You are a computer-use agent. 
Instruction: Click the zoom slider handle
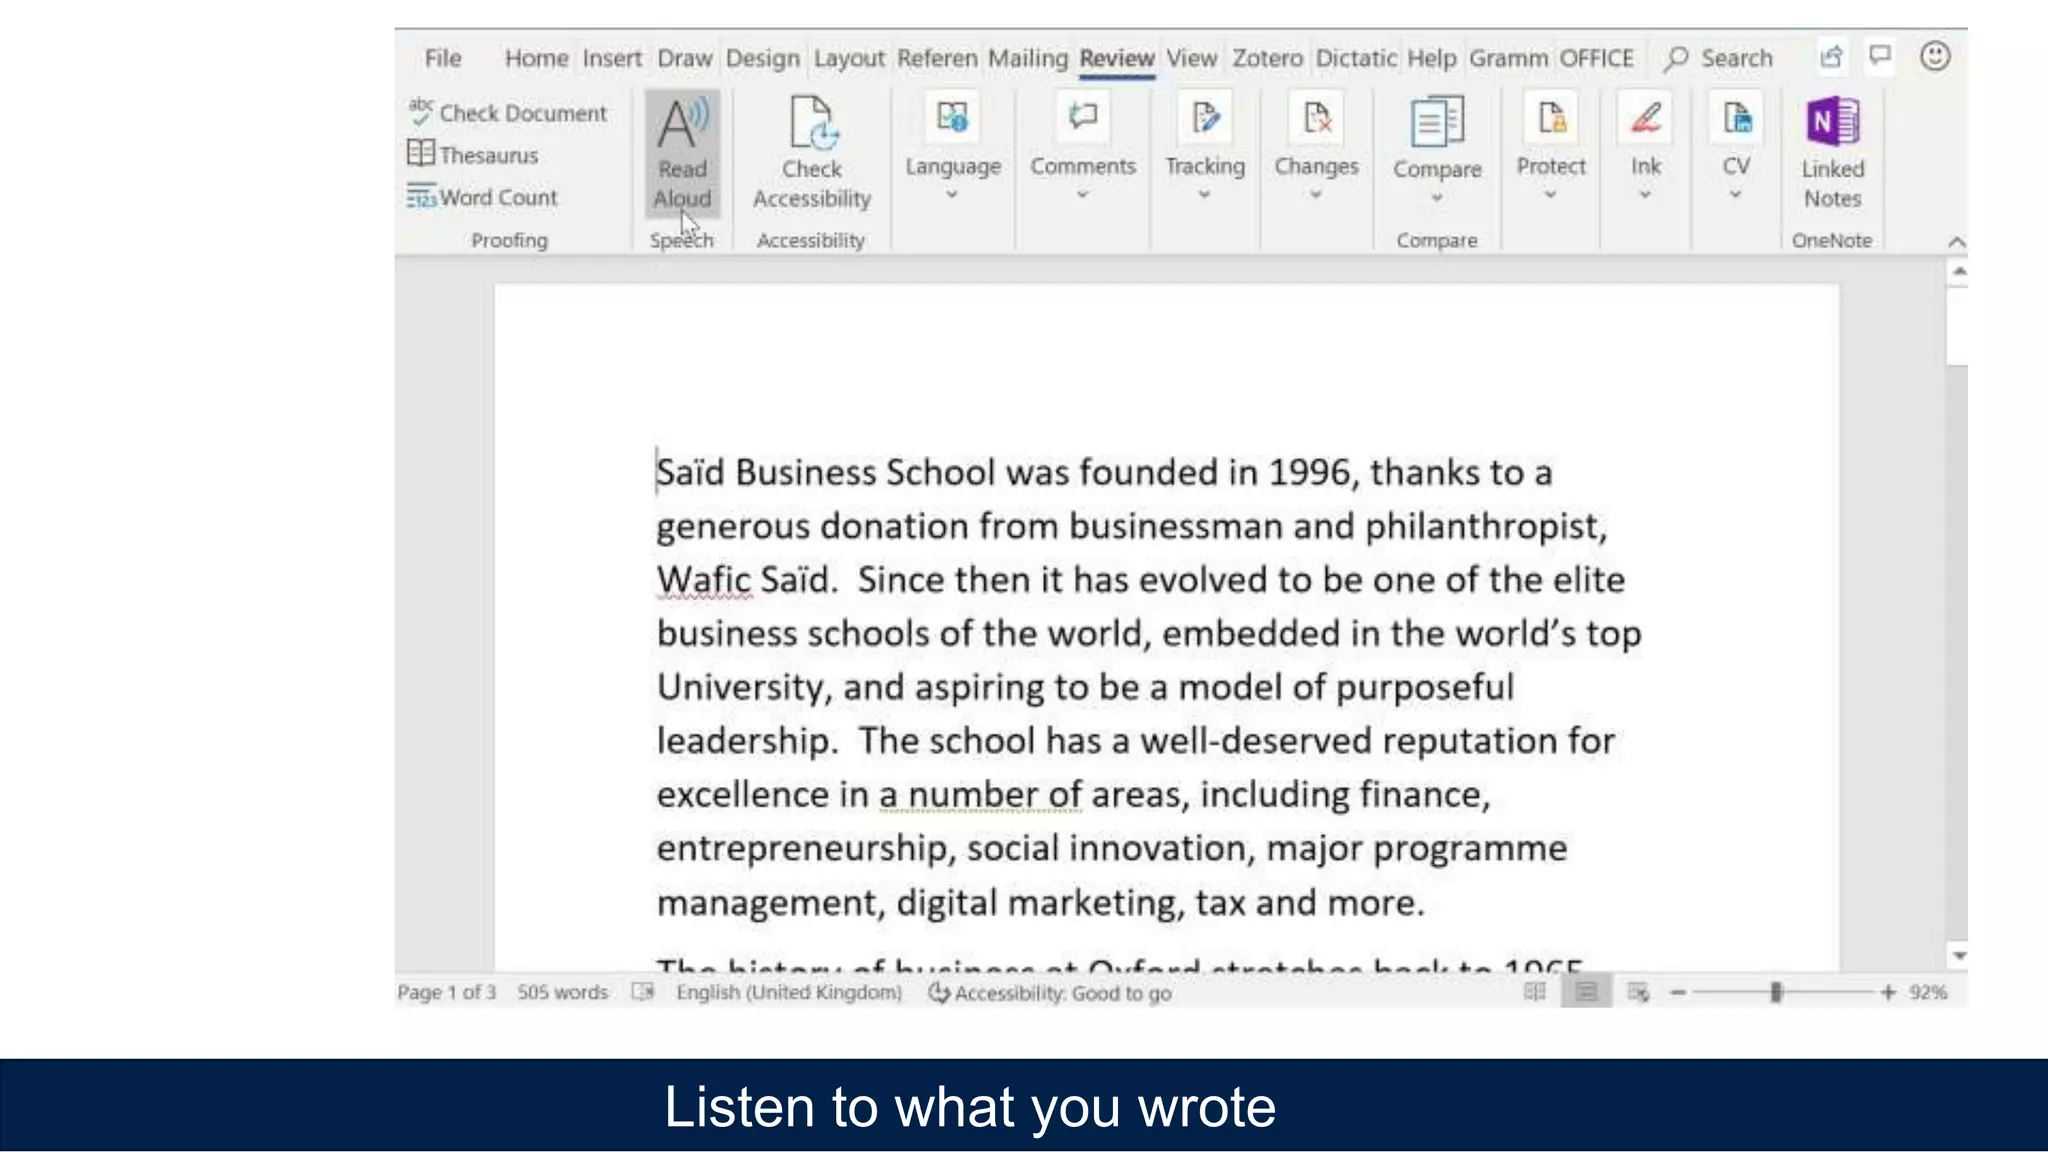pyautogui.click(x=1776, y=992)
